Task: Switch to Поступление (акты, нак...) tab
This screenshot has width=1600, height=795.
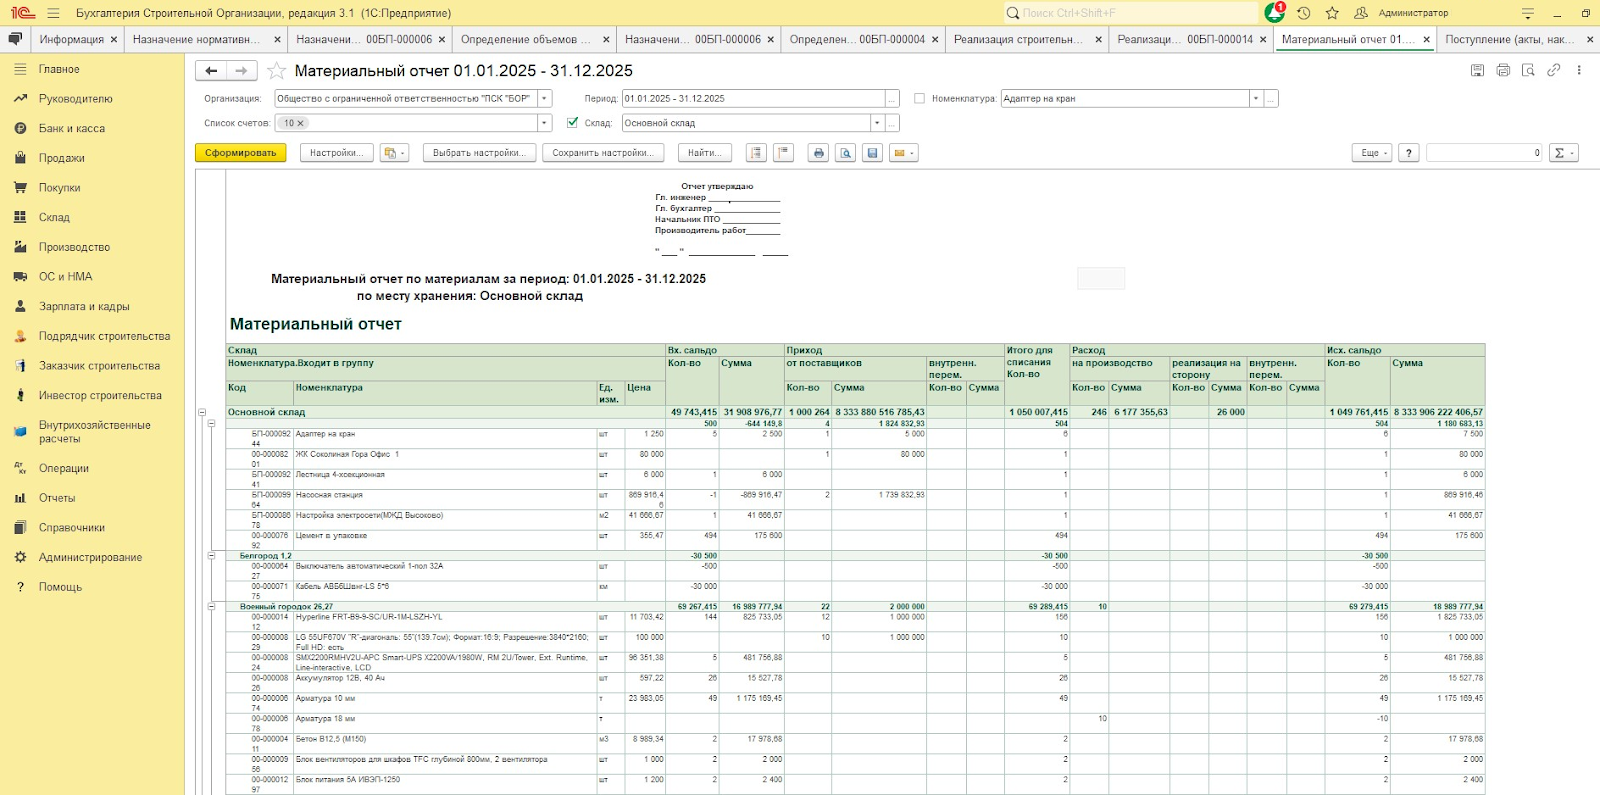Action: coord(1509,39)
